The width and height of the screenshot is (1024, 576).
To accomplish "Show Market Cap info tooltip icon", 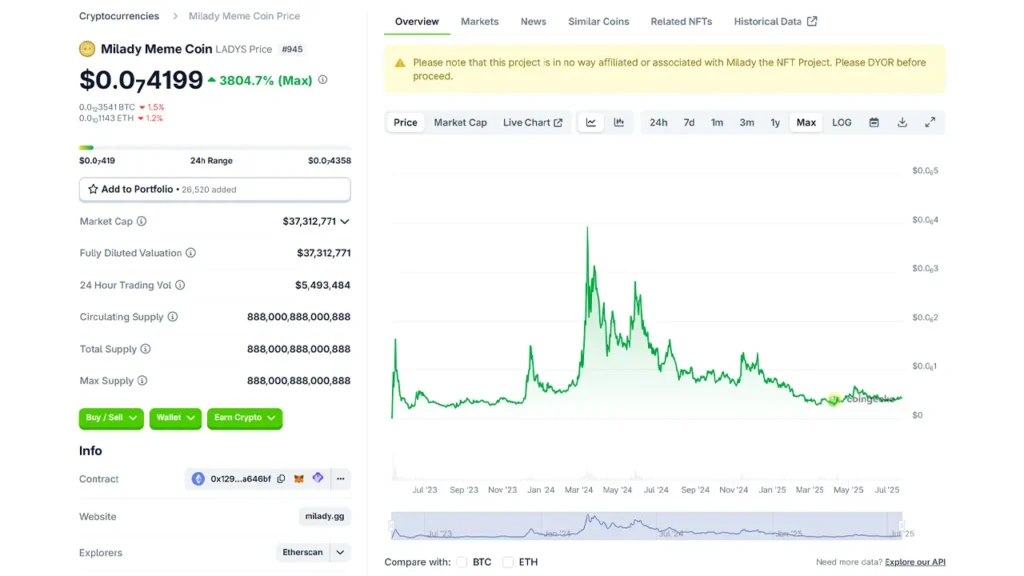I will (142, 221).
